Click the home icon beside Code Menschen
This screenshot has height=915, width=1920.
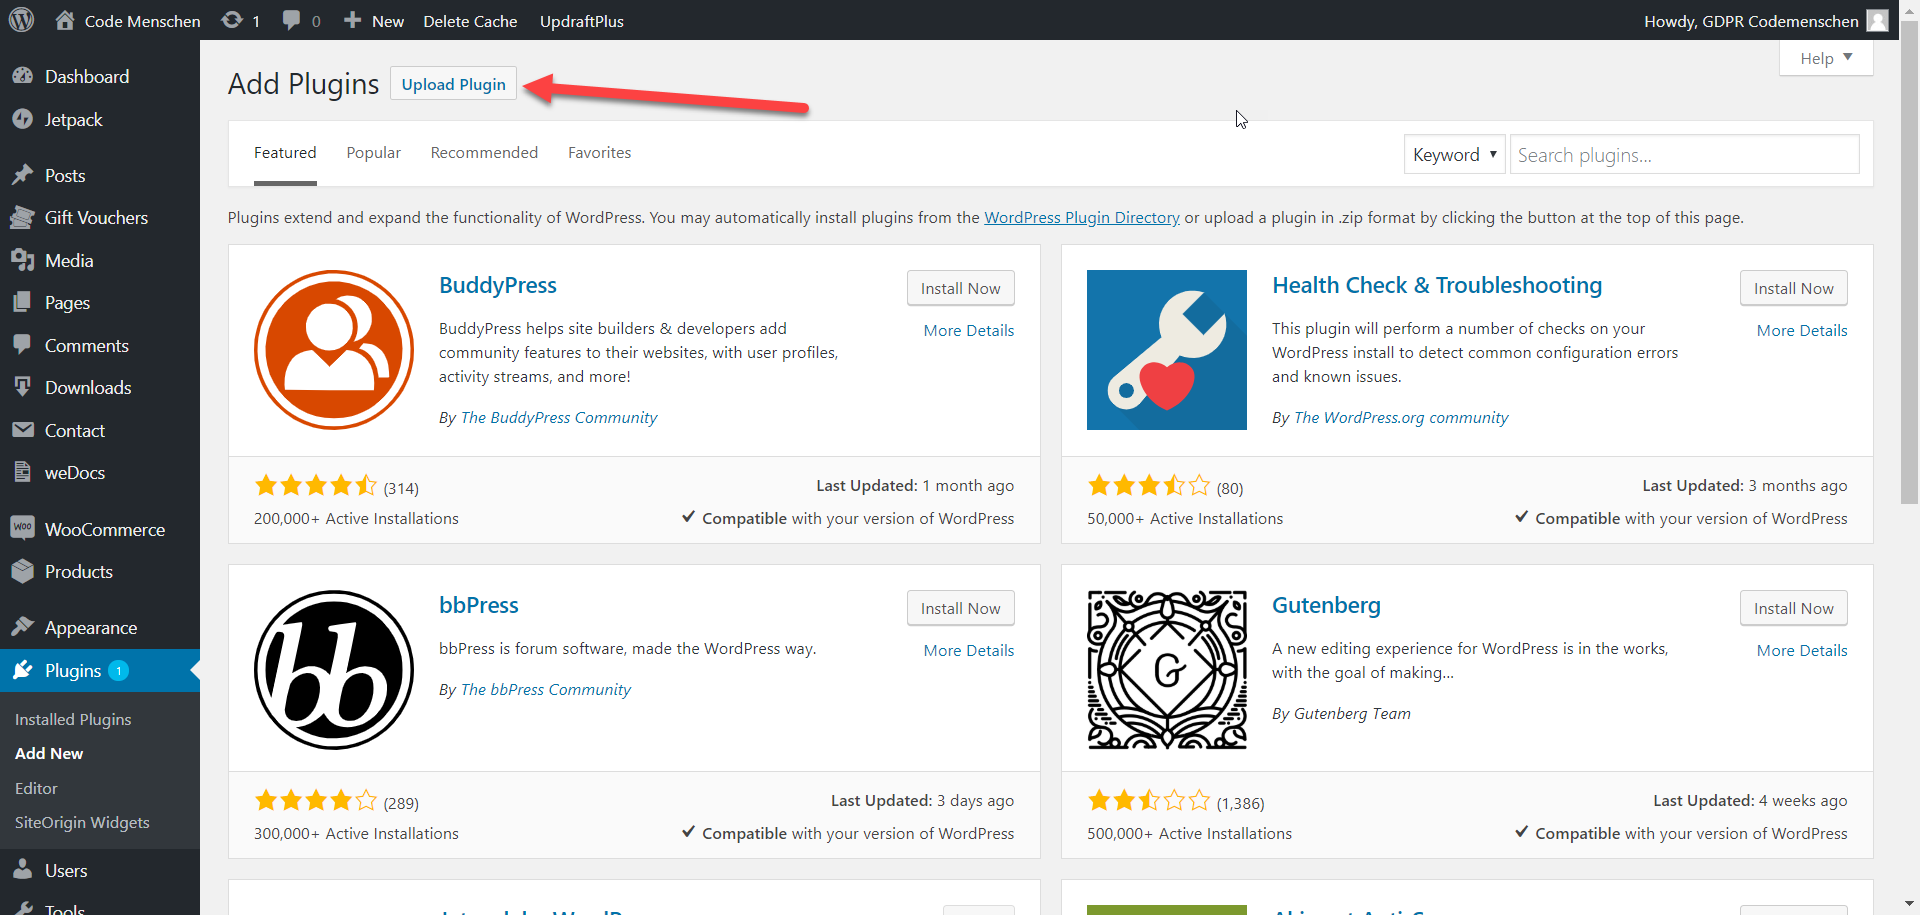[65, 20]
